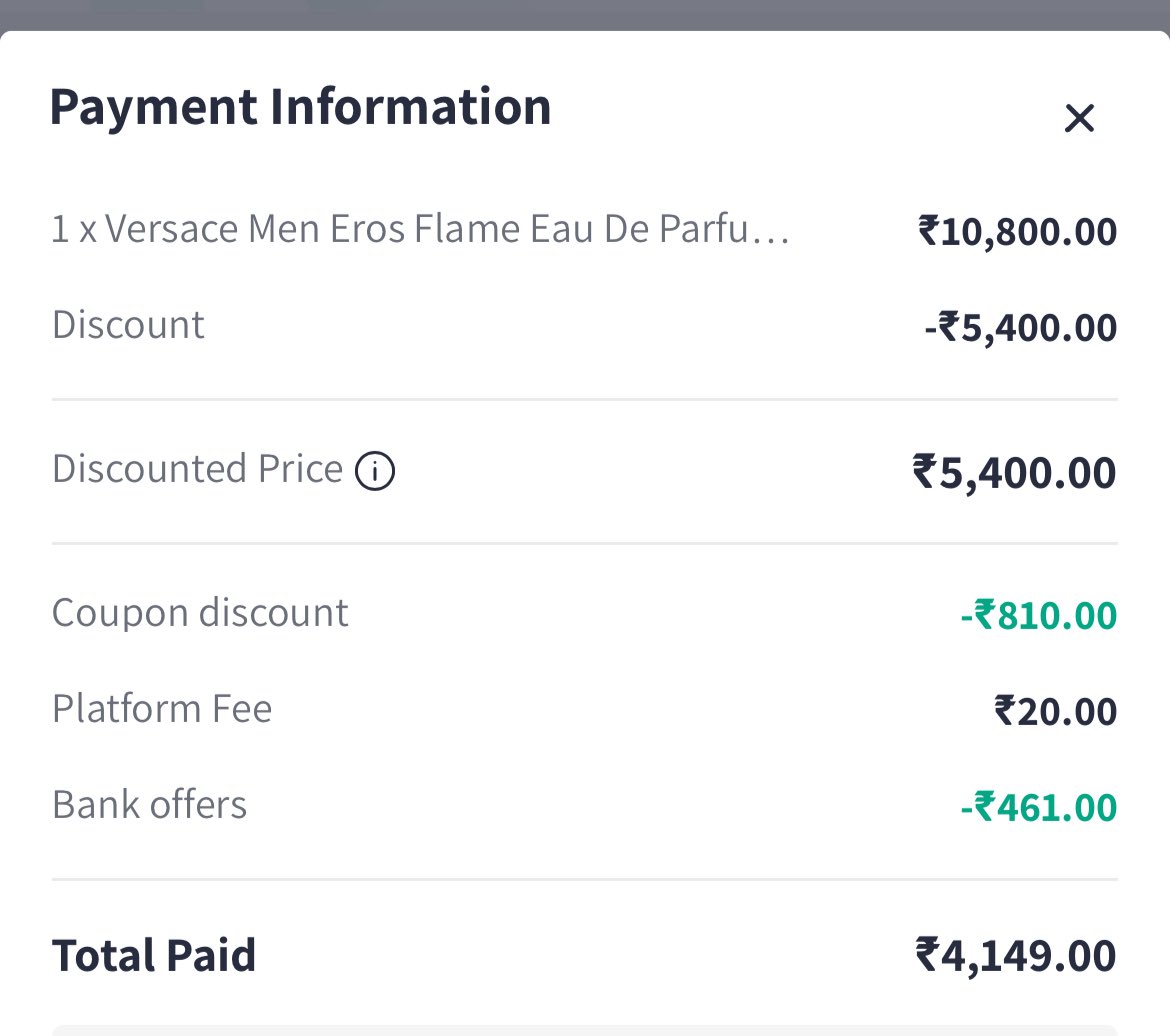Select the Versace Men Eros Flame item name

point(420,230)
